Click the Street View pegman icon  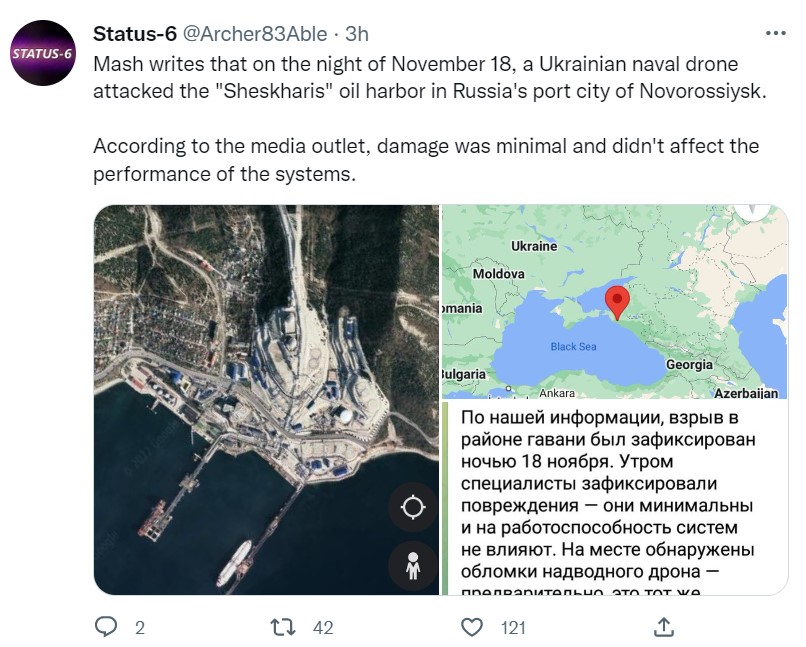pos(413,565)
